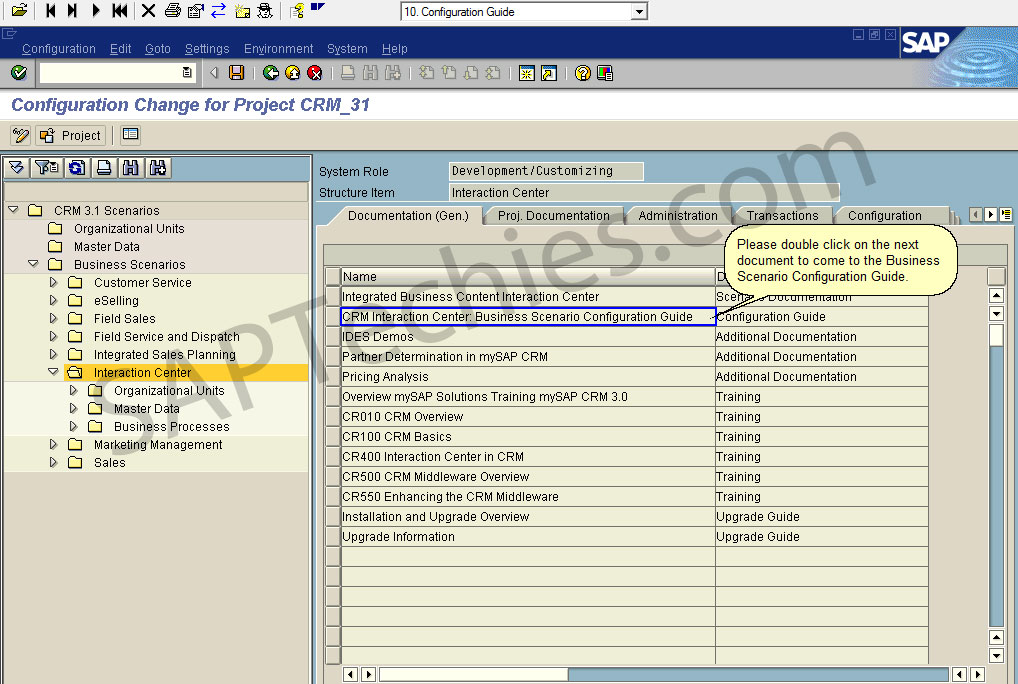Open the Configuration Guide dropdown list
The image size is (1018, 684).
point(639,12)
